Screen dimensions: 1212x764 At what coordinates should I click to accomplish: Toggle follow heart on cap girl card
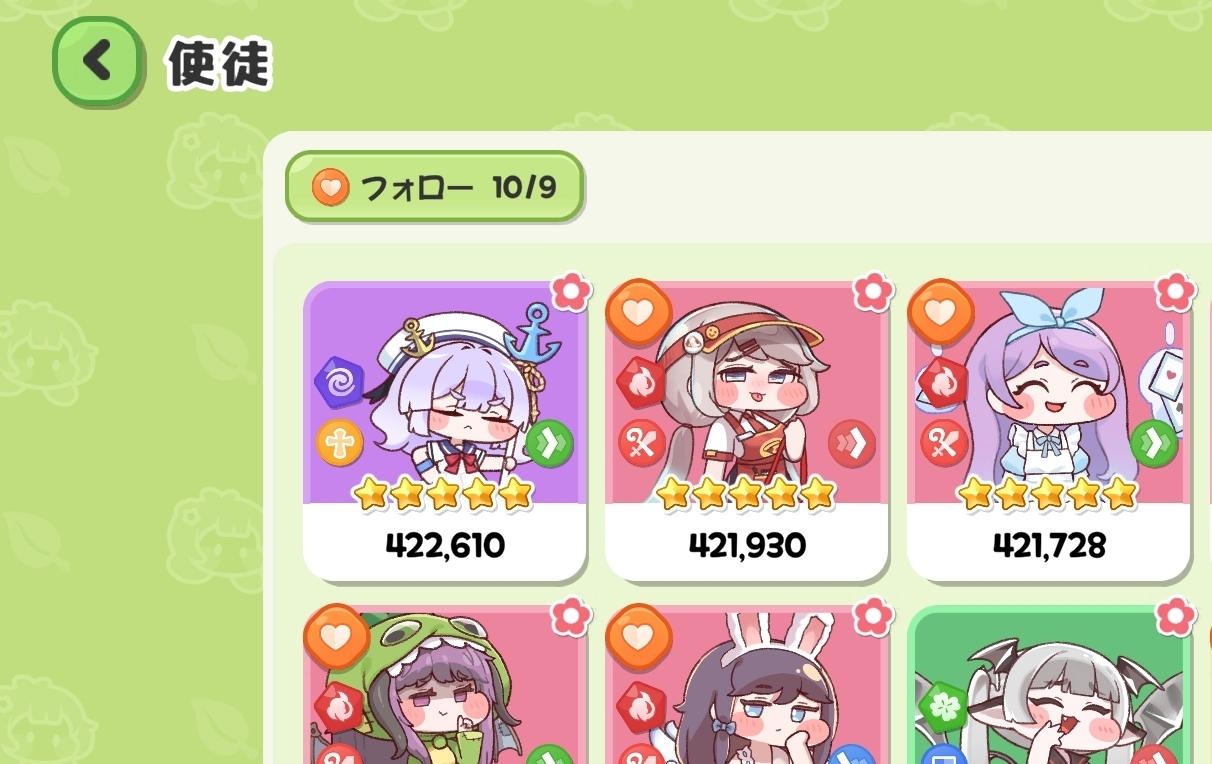(x=638, y=312)
